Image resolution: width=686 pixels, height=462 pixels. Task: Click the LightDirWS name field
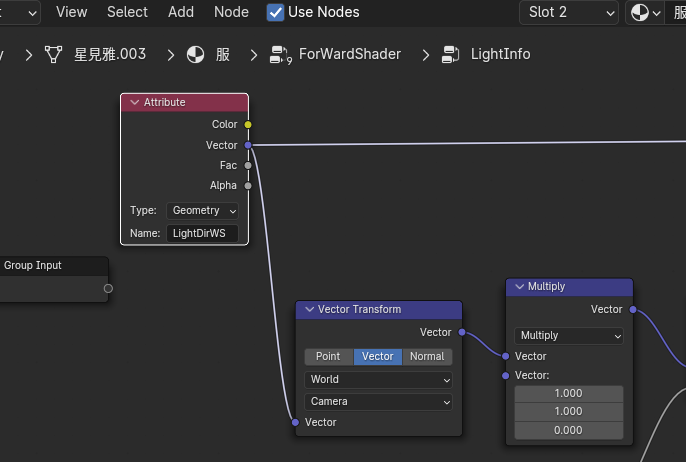click(204, 233)
